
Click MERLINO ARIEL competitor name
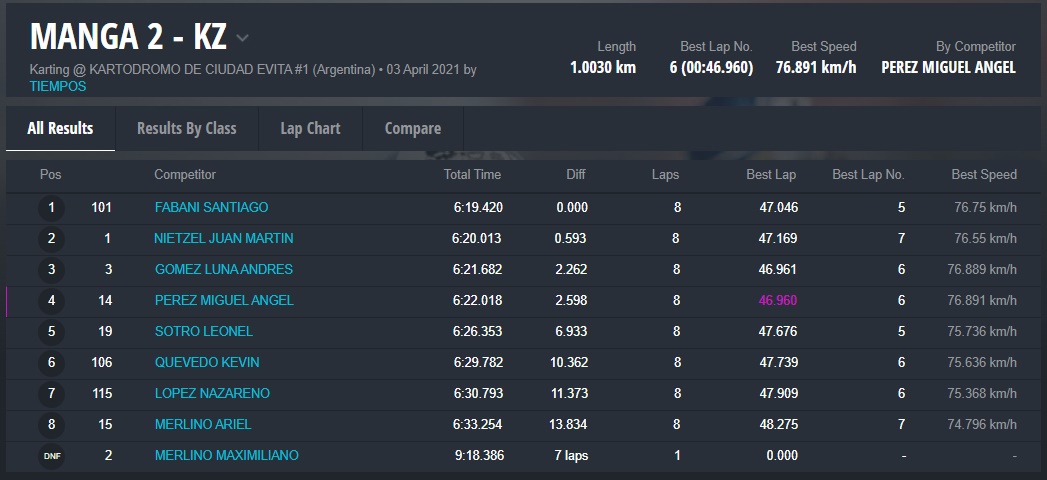tap(203, 424)
